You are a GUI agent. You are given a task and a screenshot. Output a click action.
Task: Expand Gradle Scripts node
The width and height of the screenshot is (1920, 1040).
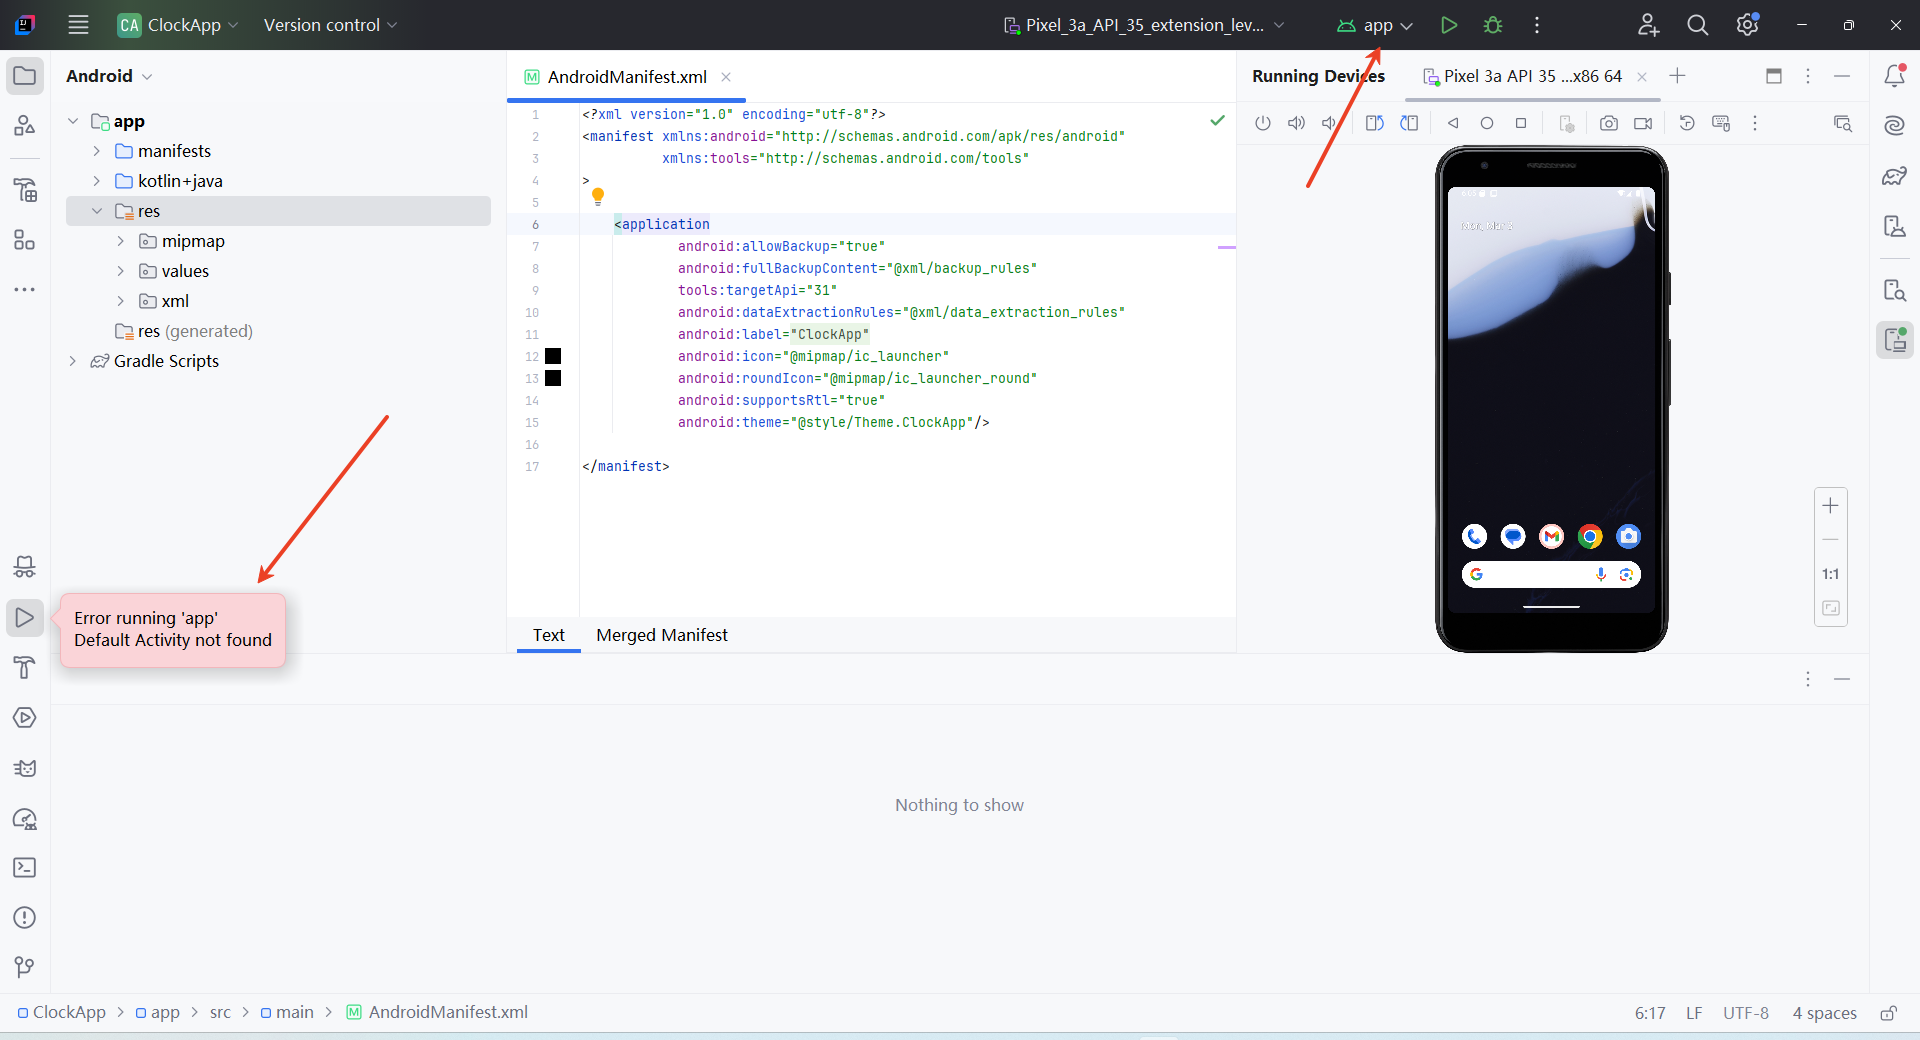coord(73,361)
